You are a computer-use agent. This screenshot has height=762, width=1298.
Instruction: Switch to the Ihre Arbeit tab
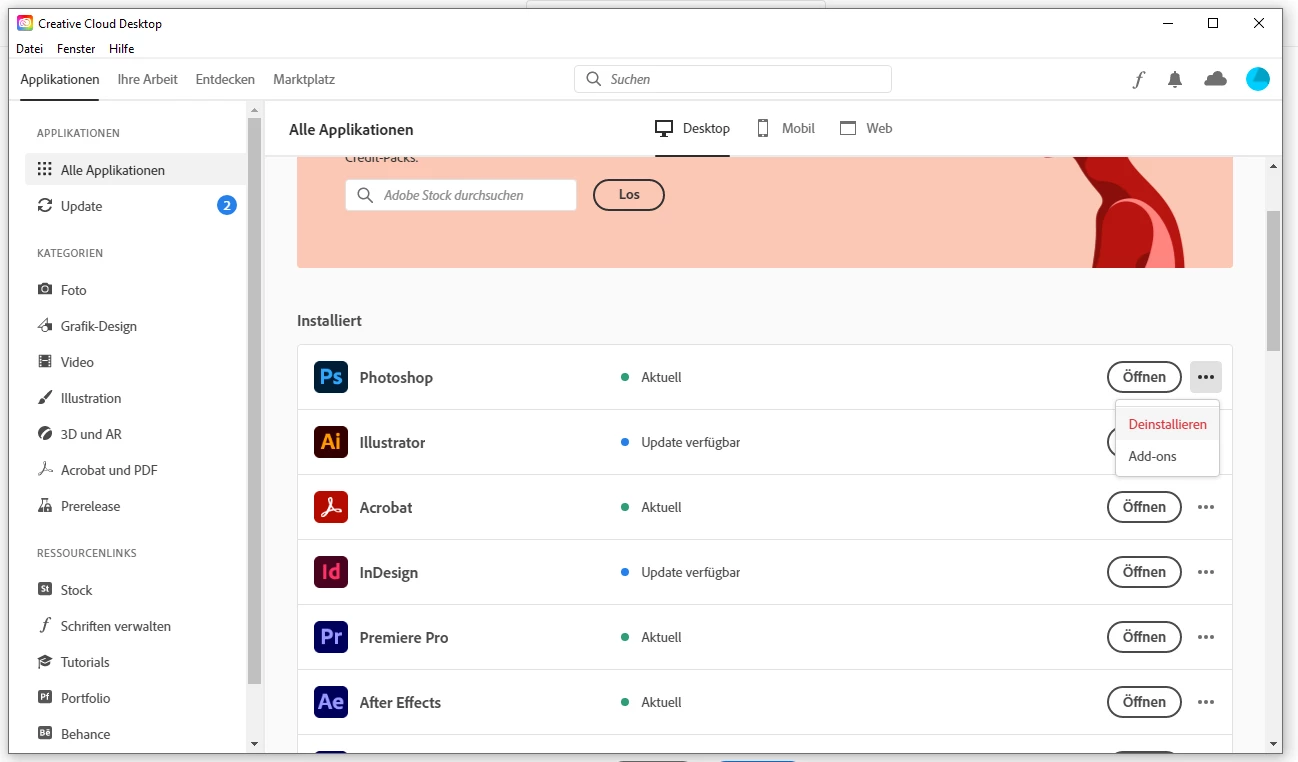(x=147, y=80)
